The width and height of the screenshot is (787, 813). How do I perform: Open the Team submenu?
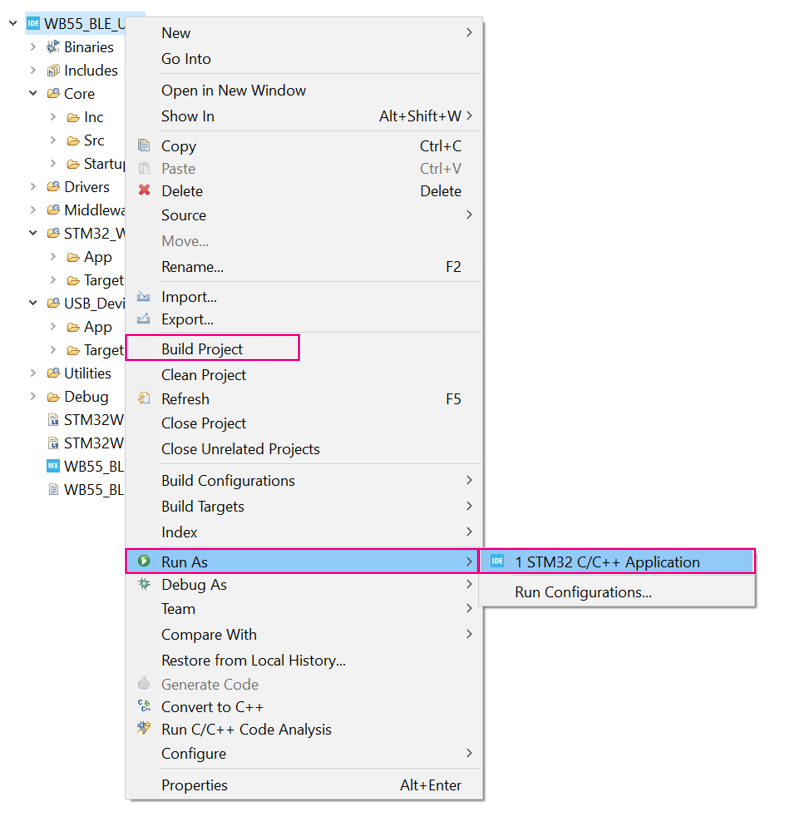click(x=304, y=609)
